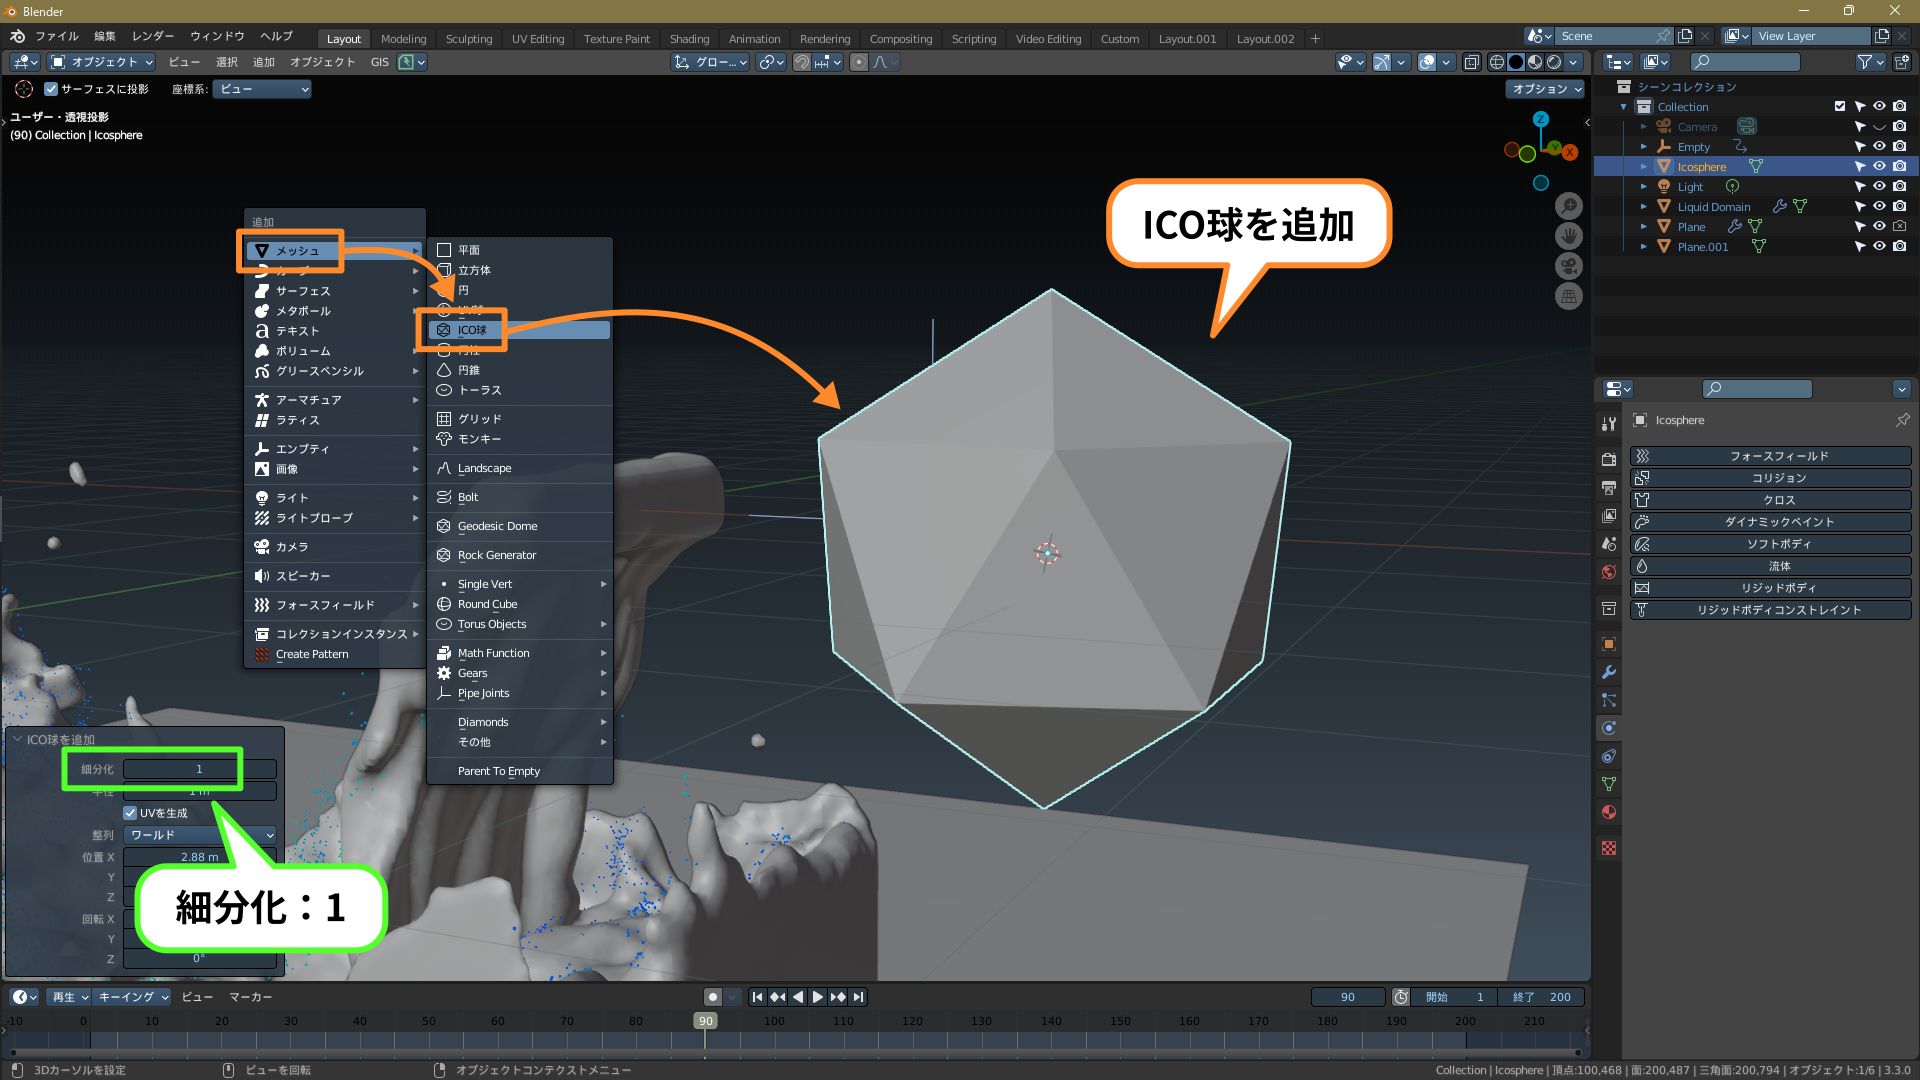Uncheck the Generate UVs checkbox
The width and height of the screenshot is (1920, 1080).
point(130,813)
